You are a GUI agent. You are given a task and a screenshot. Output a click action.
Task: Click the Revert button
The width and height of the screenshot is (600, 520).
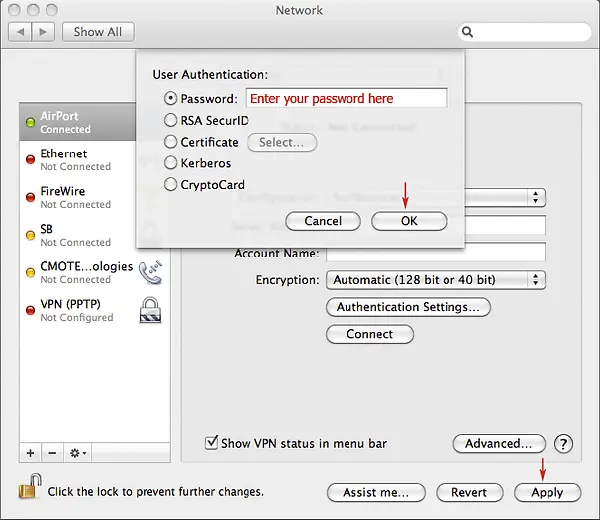click(x=470, y=492)
